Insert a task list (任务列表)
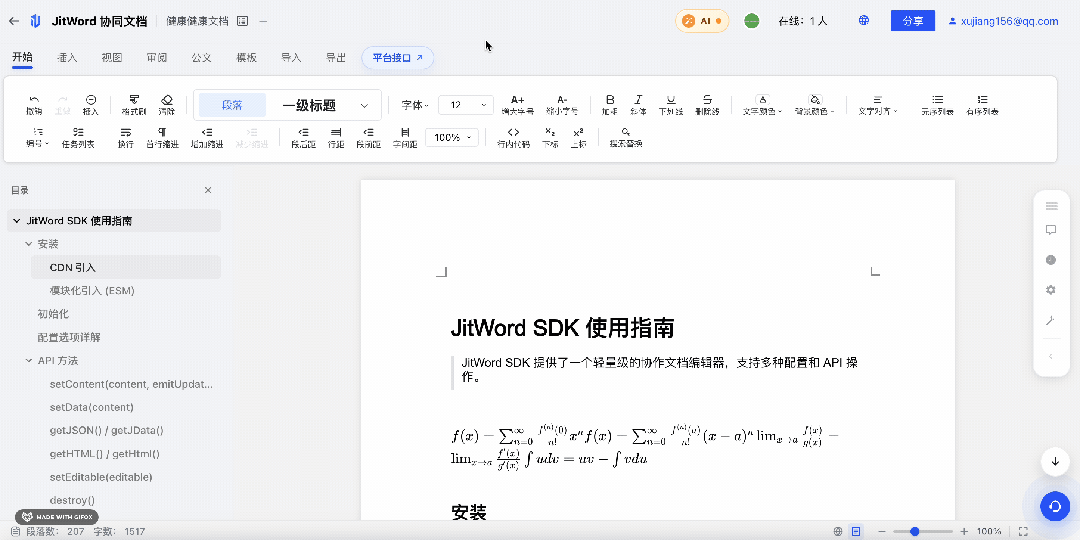1081x541 pixels. (78, 137)
